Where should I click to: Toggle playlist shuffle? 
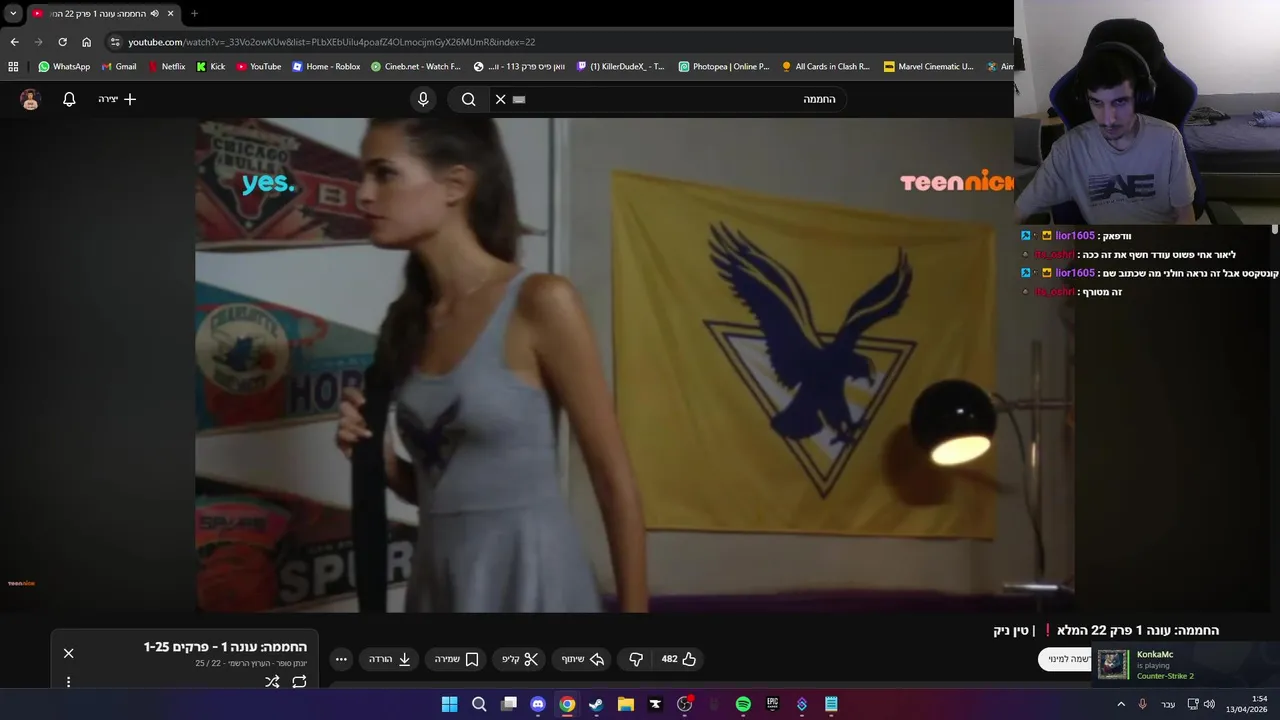point(272,682)
